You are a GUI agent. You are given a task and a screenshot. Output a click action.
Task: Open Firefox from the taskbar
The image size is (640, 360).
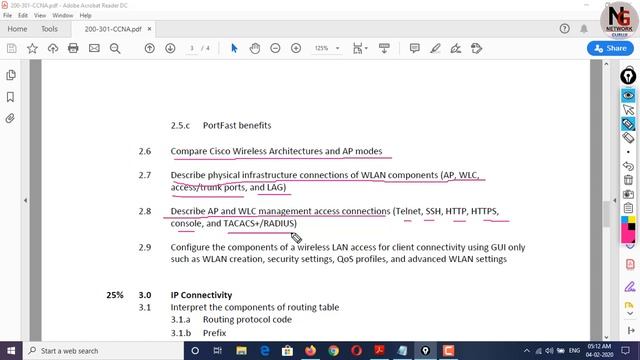310,351
